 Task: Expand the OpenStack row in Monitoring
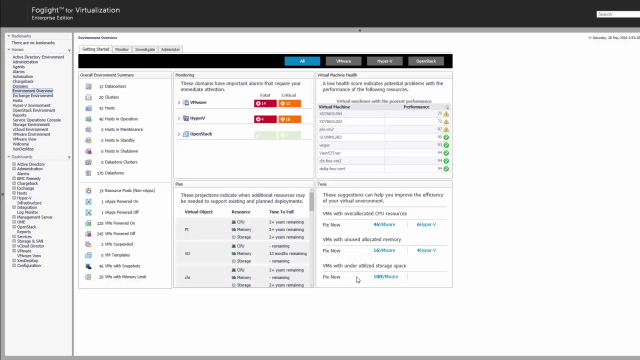pyautogui.click(x=179, y=134)
